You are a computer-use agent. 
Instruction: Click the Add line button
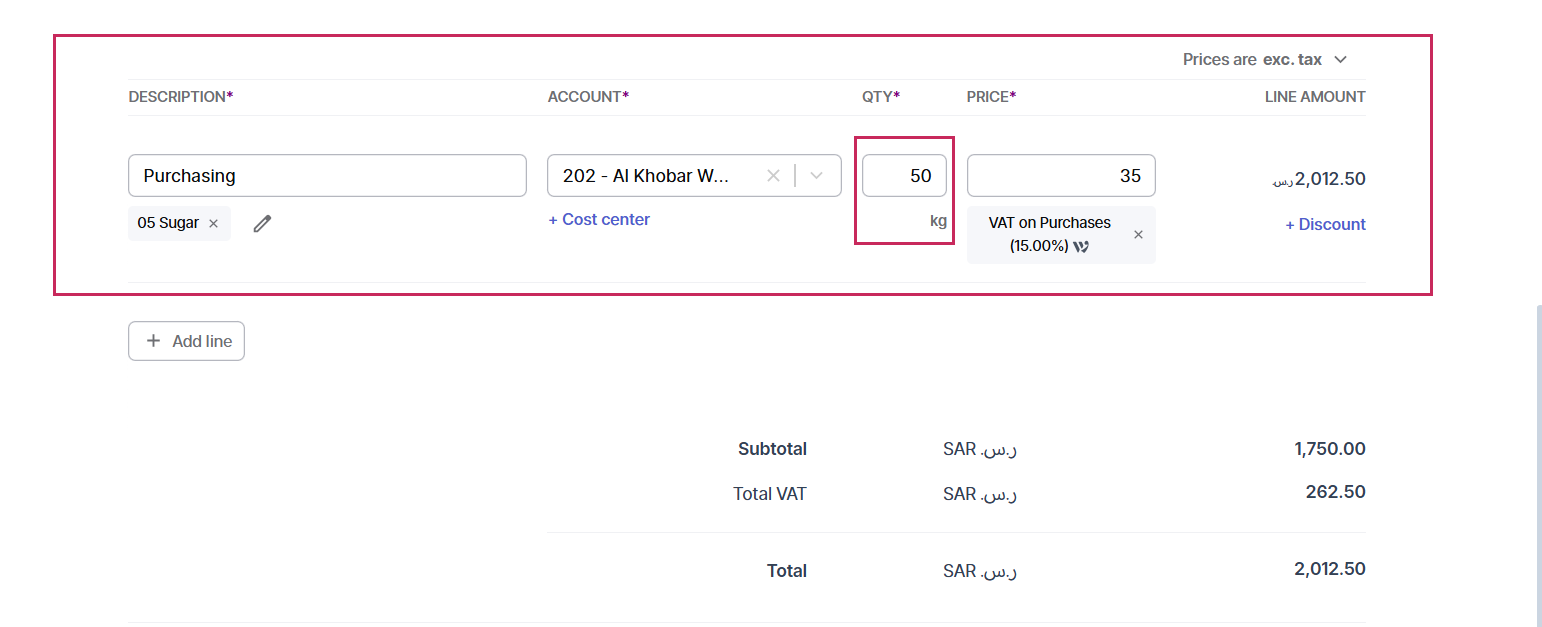186,341
